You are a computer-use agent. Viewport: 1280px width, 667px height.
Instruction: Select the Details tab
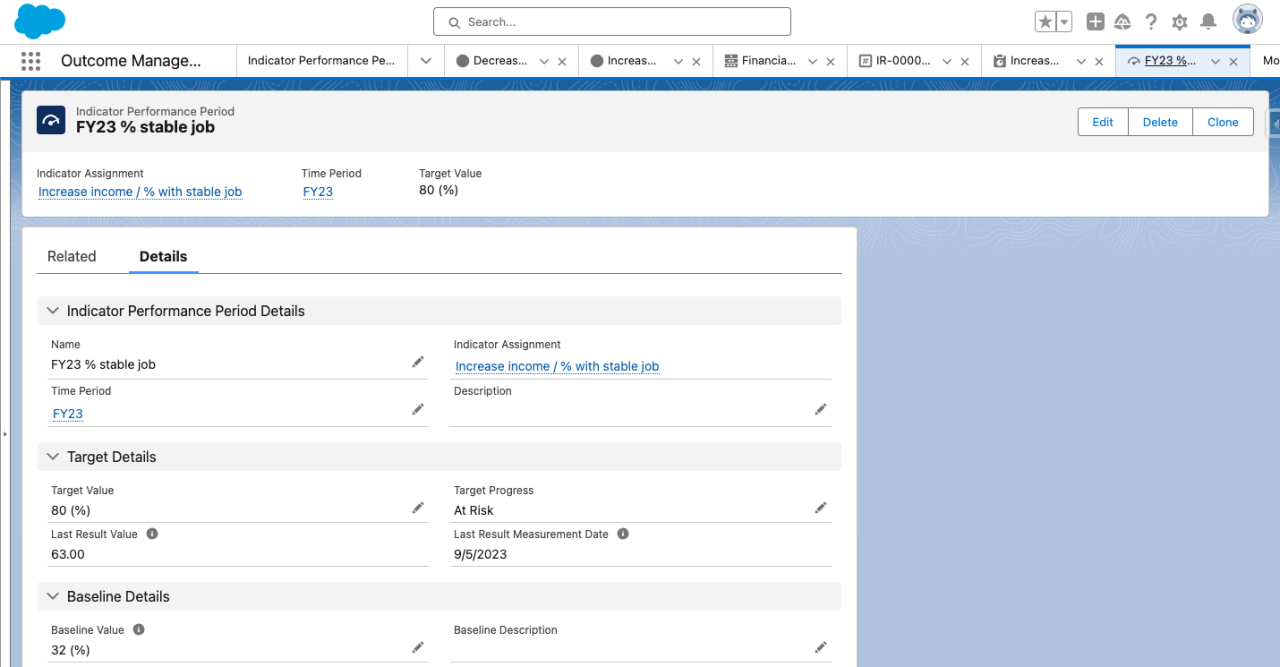163,256
